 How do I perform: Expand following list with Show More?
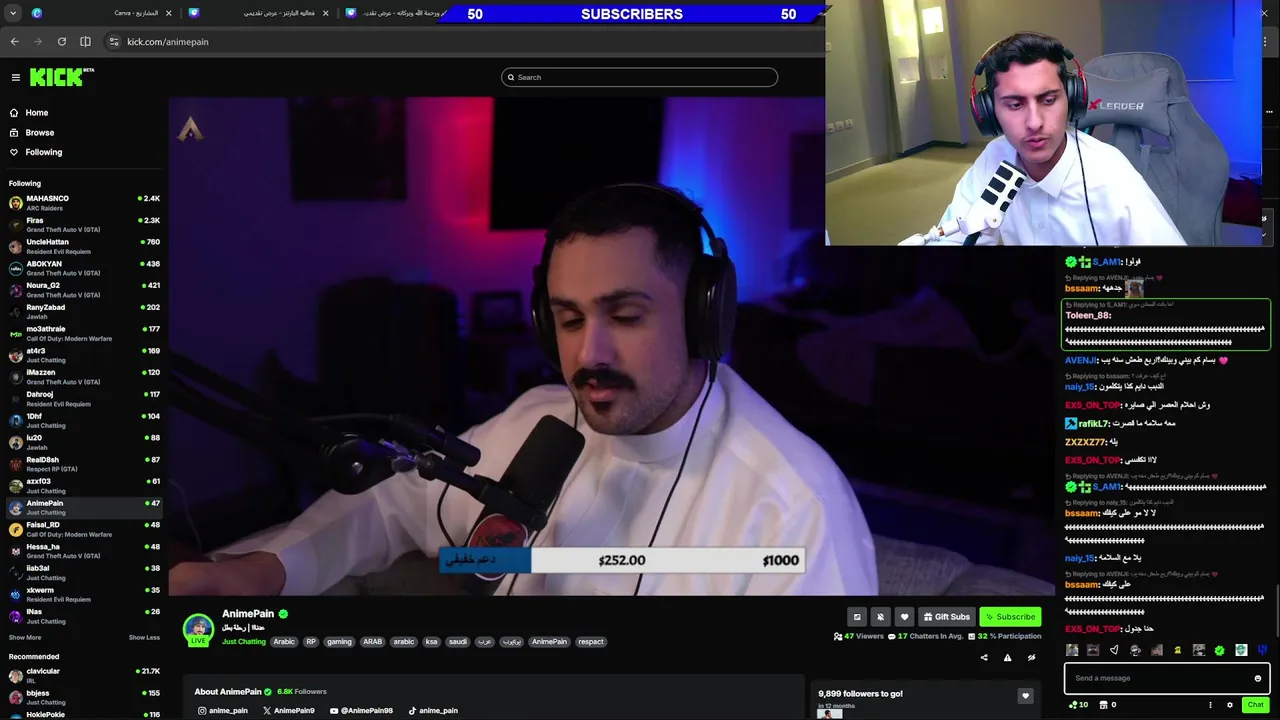click(25, 637)
